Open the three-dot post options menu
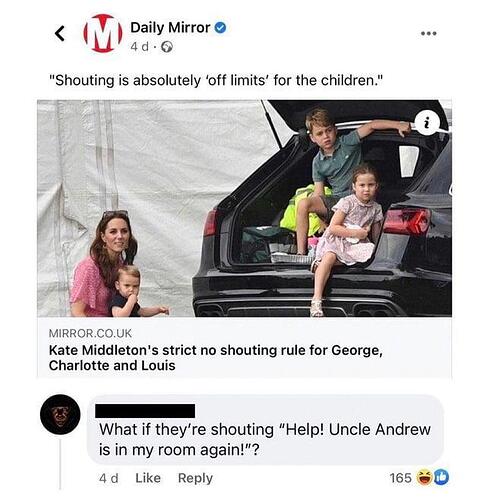The height and width of the screenshot is (500, 486). point(429,33)
